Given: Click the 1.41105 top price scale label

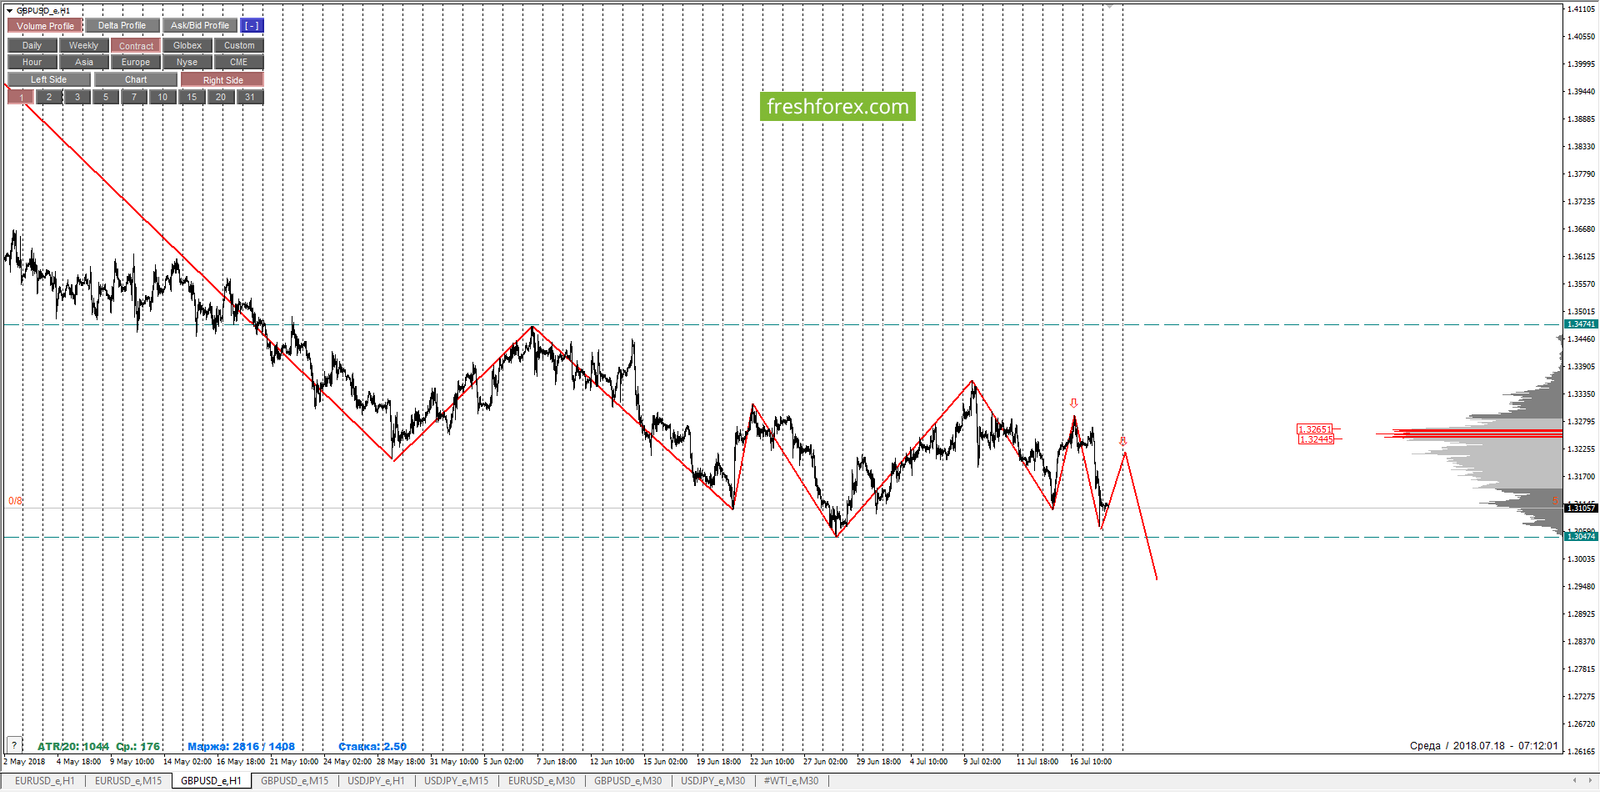Looking at the screenshot, I should tap(1581, 9).
